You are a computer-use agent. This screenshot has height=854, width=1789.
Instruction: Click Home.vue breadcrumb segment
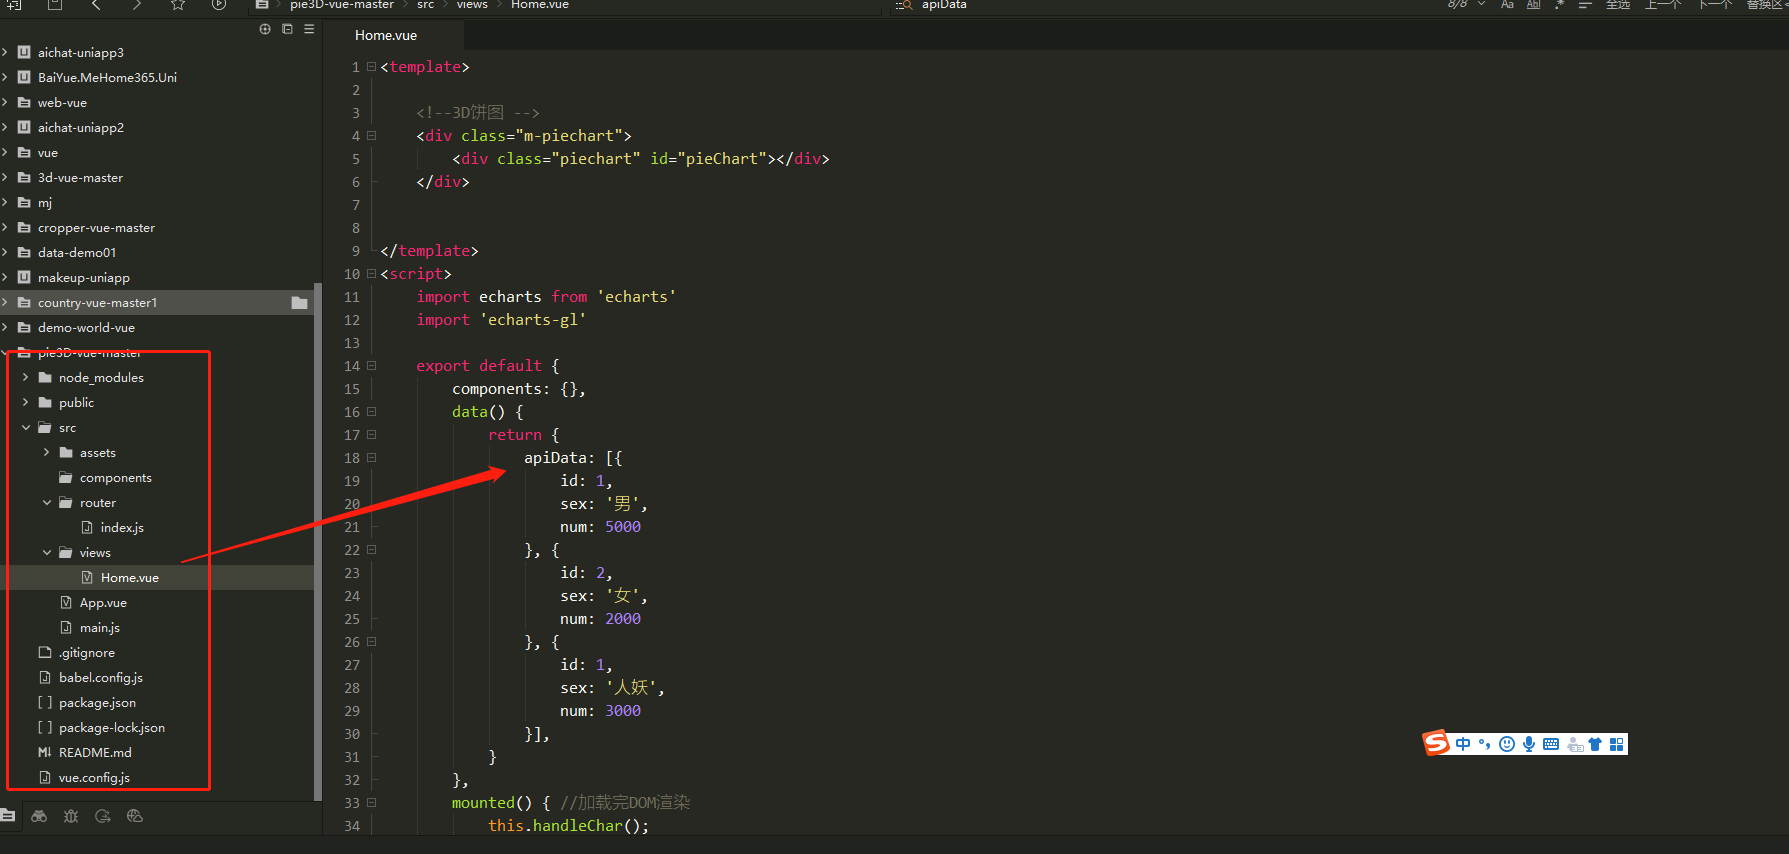(x=539, y=5)
